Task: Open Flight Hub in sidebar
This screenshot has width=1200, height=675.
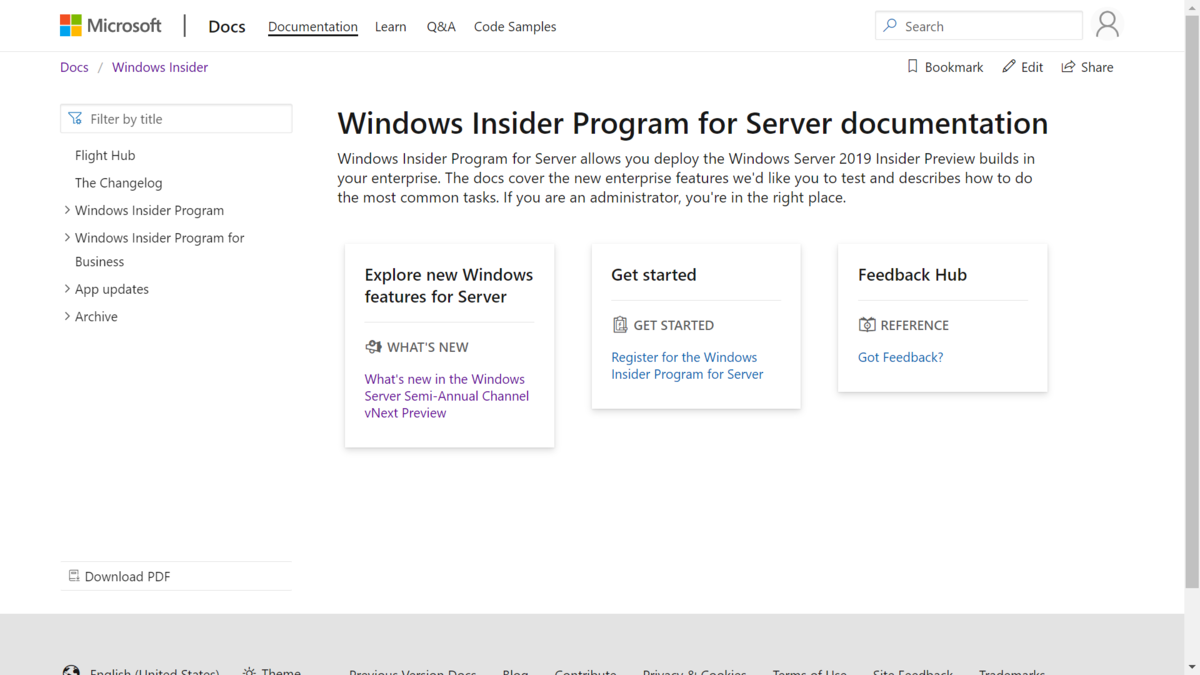Action: coord(105,155)
